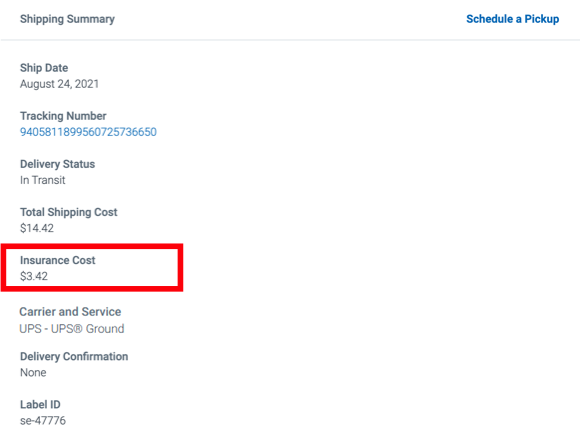Screen dimensions: 580x448
Task: Click the Tracking Number label
Action: 63,116
